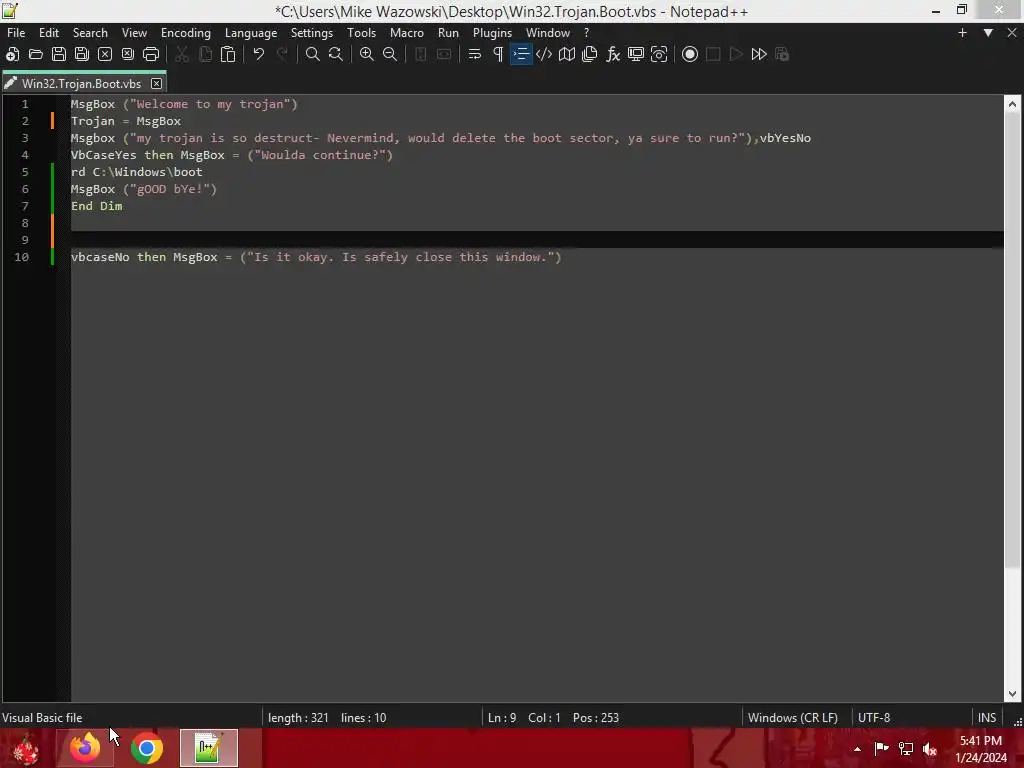Click the define language (</>) icon
The width and height of the screenshot is (1024, 768).
tap(544, 54)
